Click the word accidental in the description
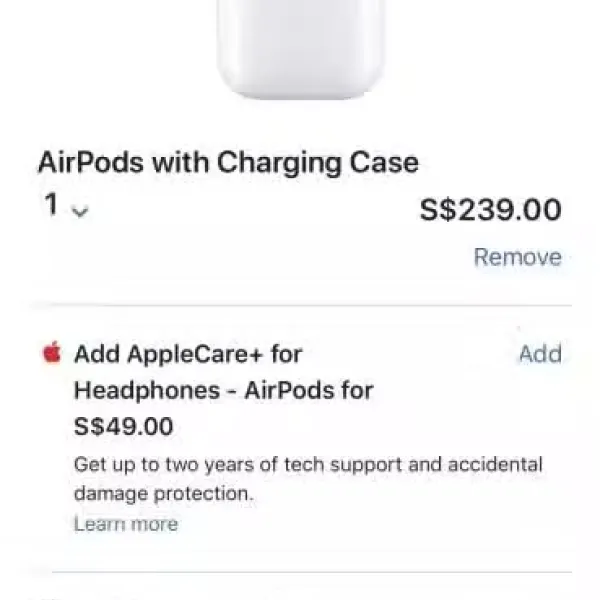Image resolution: width=600 pixels, height=600 pixels. (x=495, y=464)
